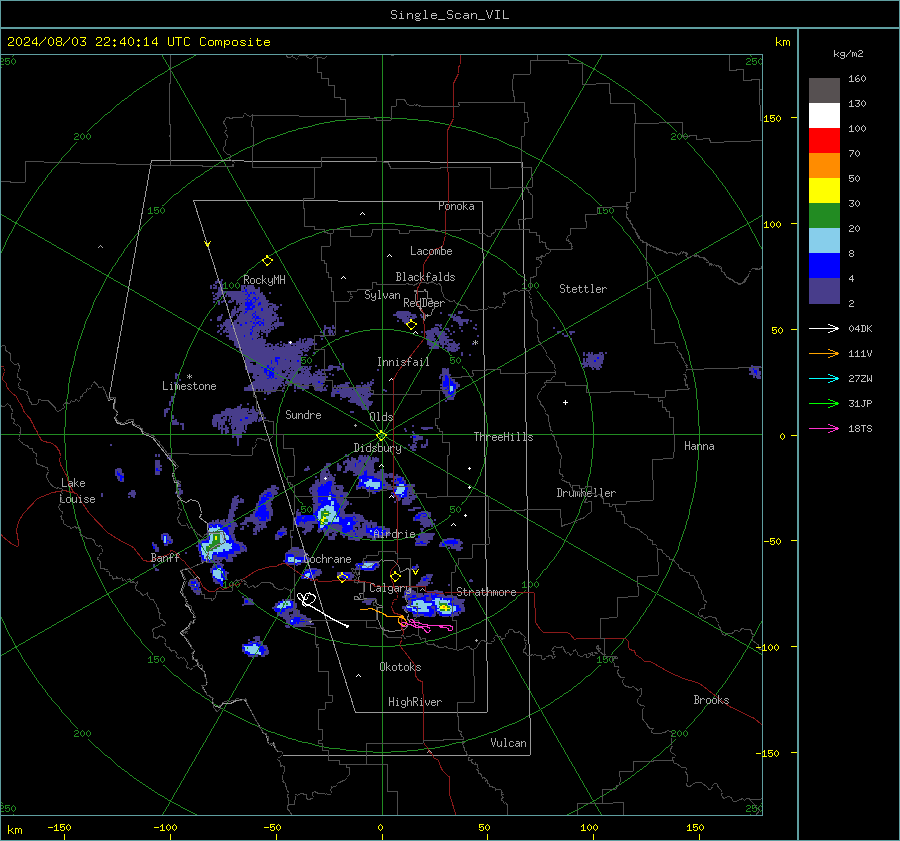Viewport: 900px width, 841px height.
Task: Click the Banff city label
Action: point(165,557)
